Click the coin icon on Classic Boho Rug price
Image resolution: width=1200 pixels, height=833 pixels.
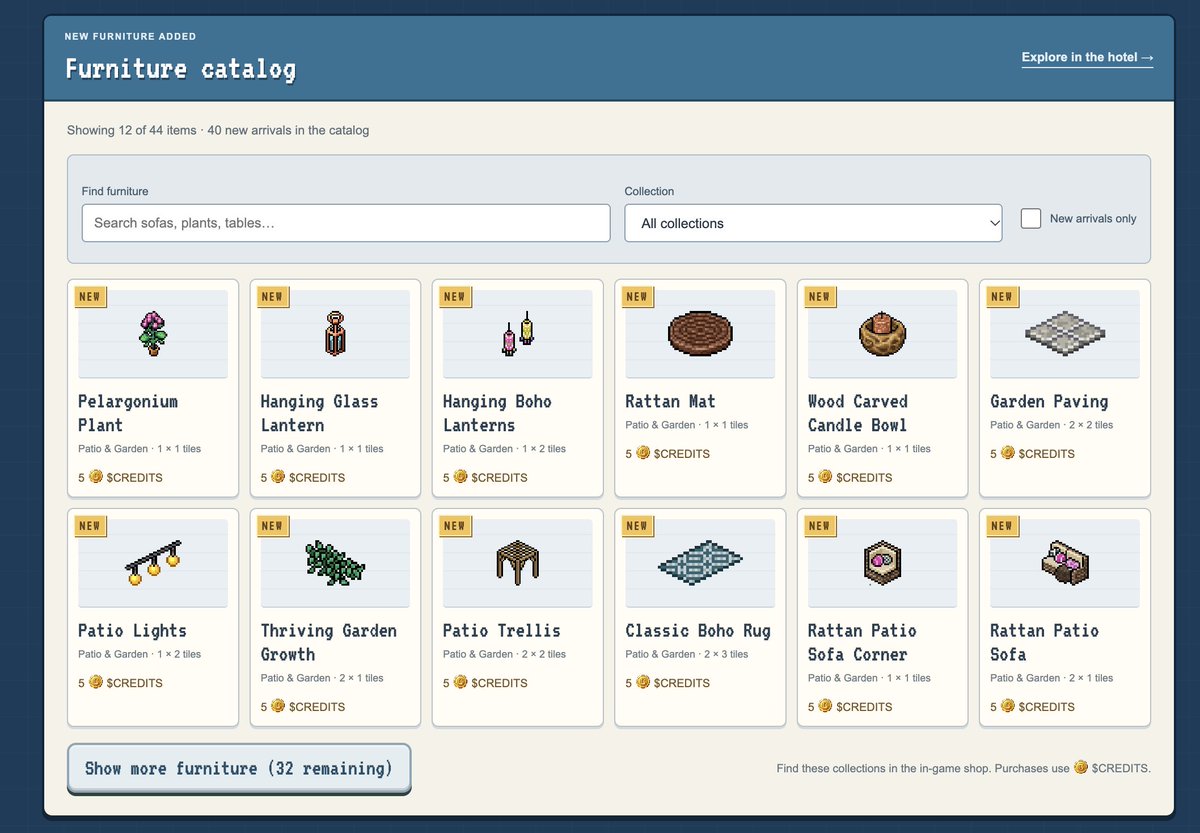(643, 682)
